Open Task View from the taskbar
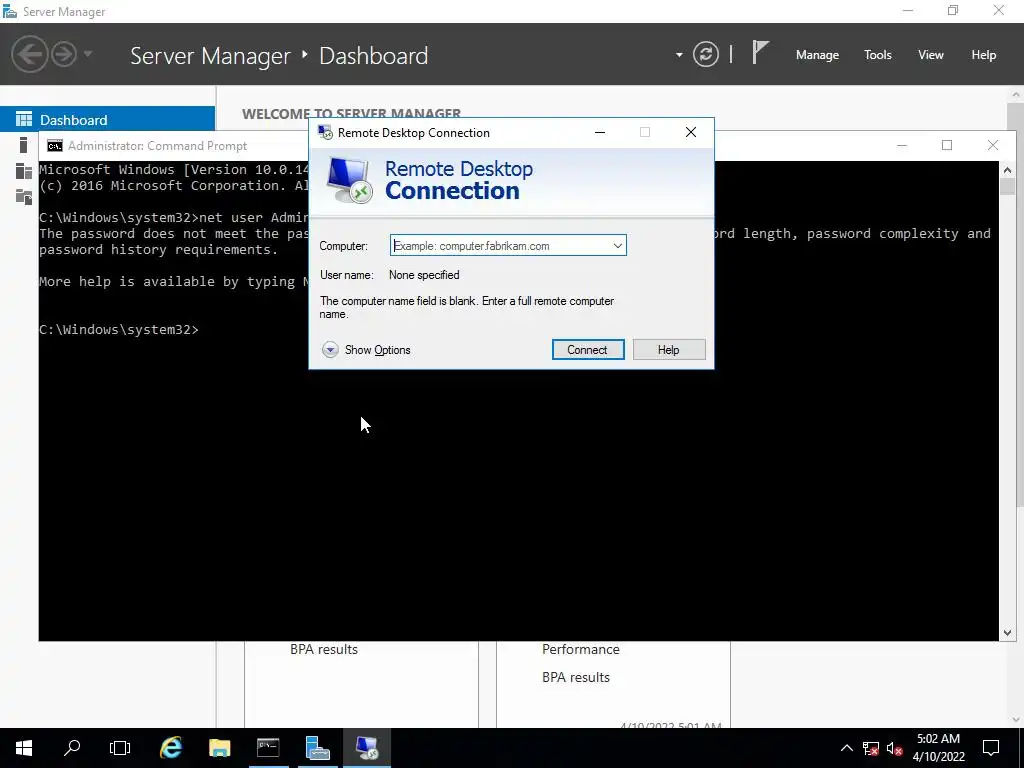 tap(120, 748)
